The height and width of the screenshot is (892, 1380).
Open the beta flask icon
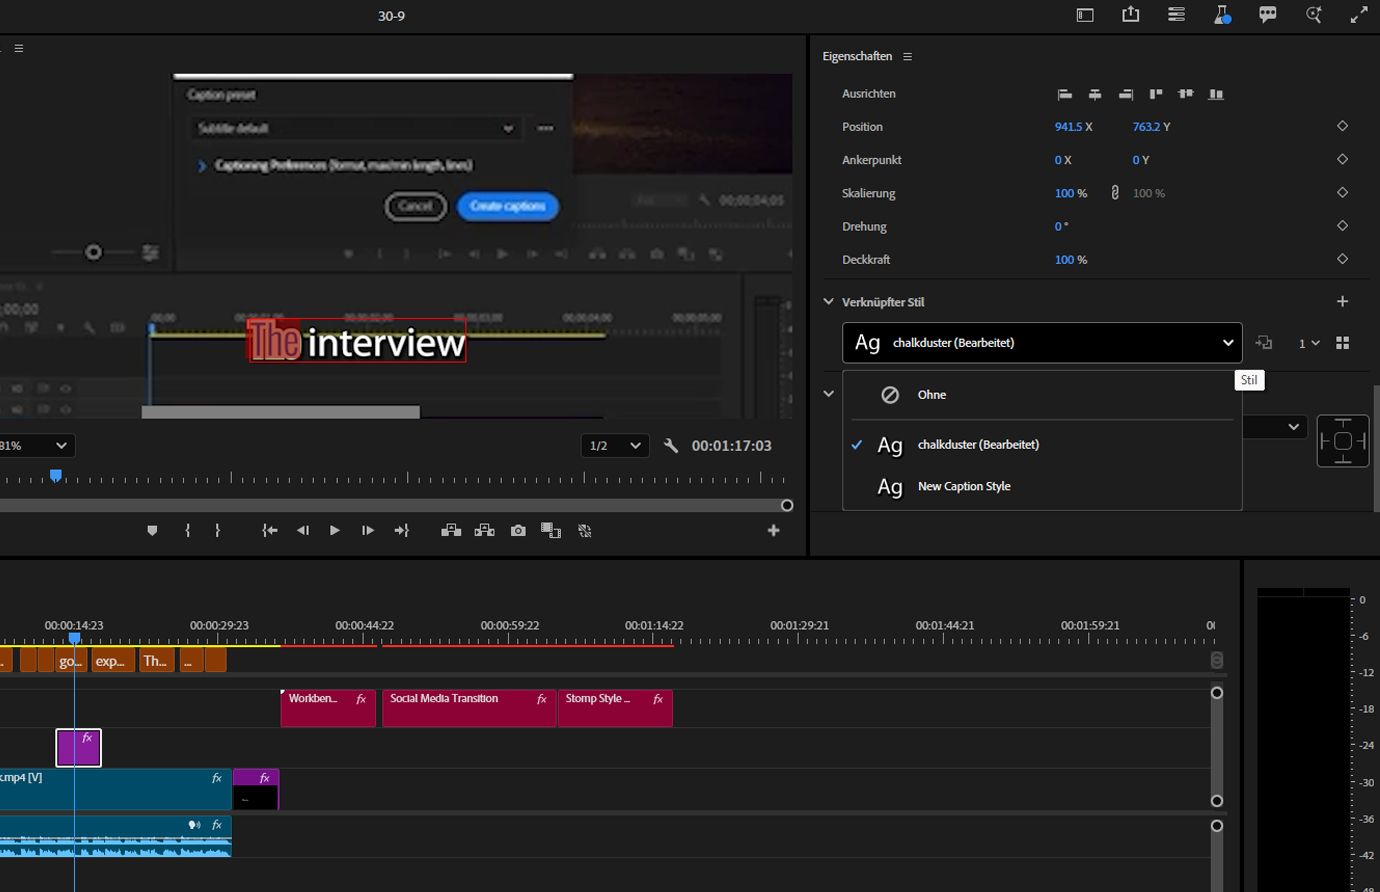[x=1222, y=15]
